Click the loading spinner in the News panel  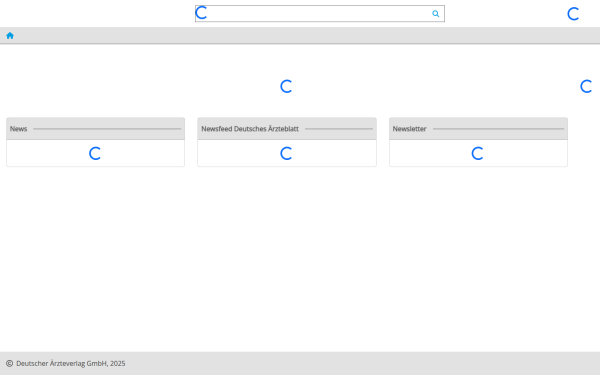(95, 153)
